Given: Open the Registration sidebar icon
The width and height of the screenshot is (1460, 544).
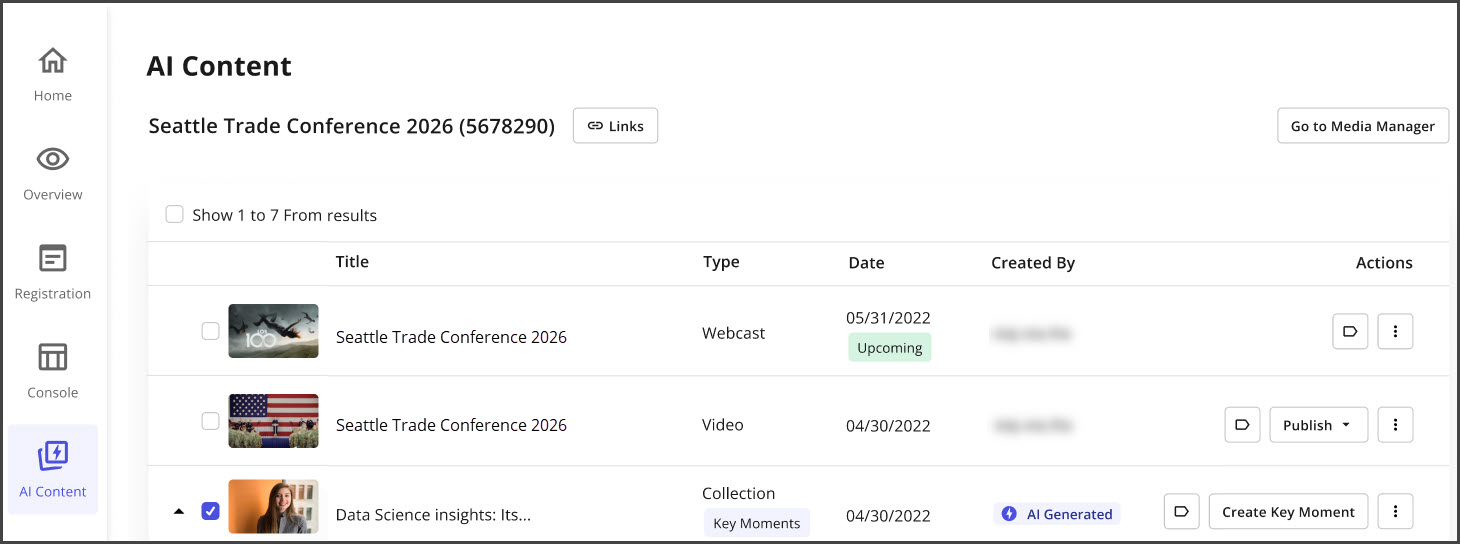Looking at the screenshot, I should [x=52, y=258].
